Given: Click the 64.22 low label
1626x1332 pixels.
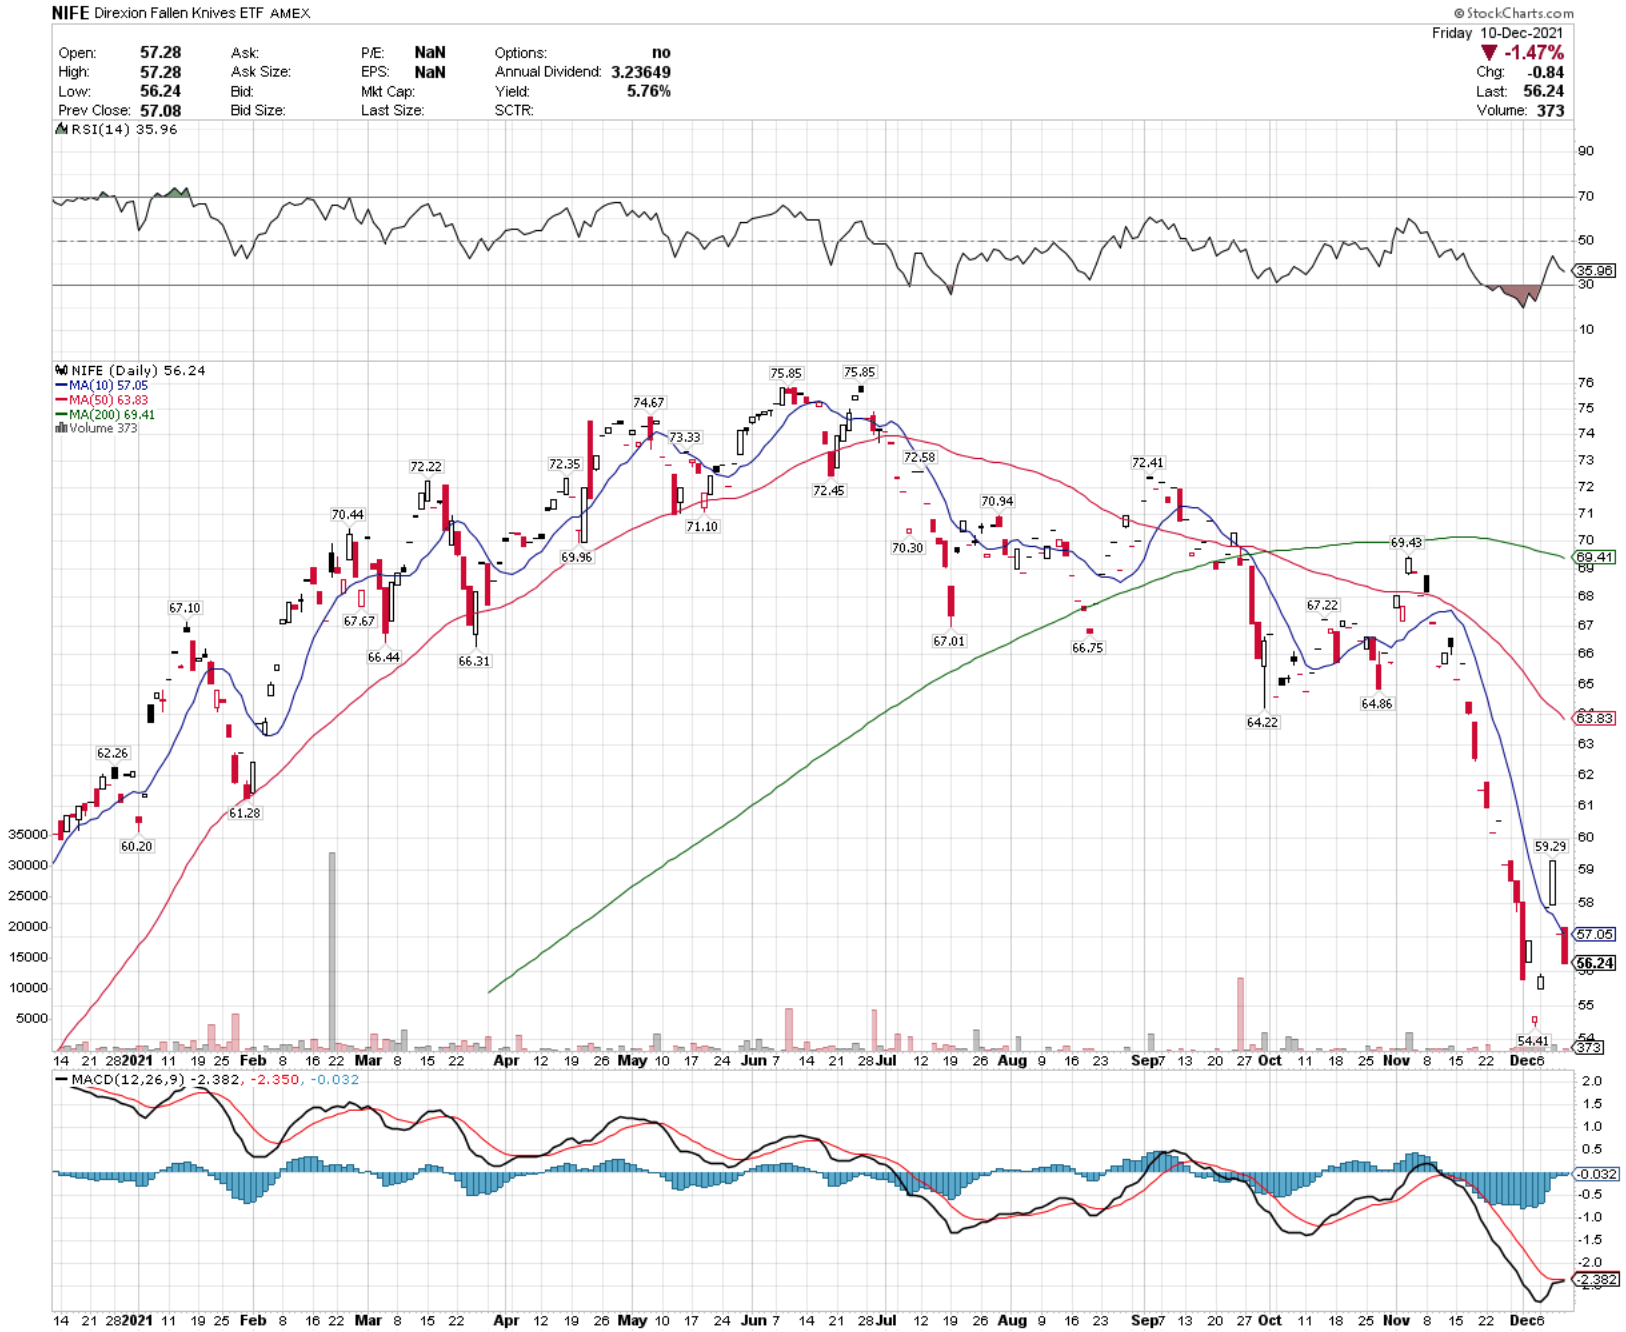Looking at the screenshot, I should 1262,721.
